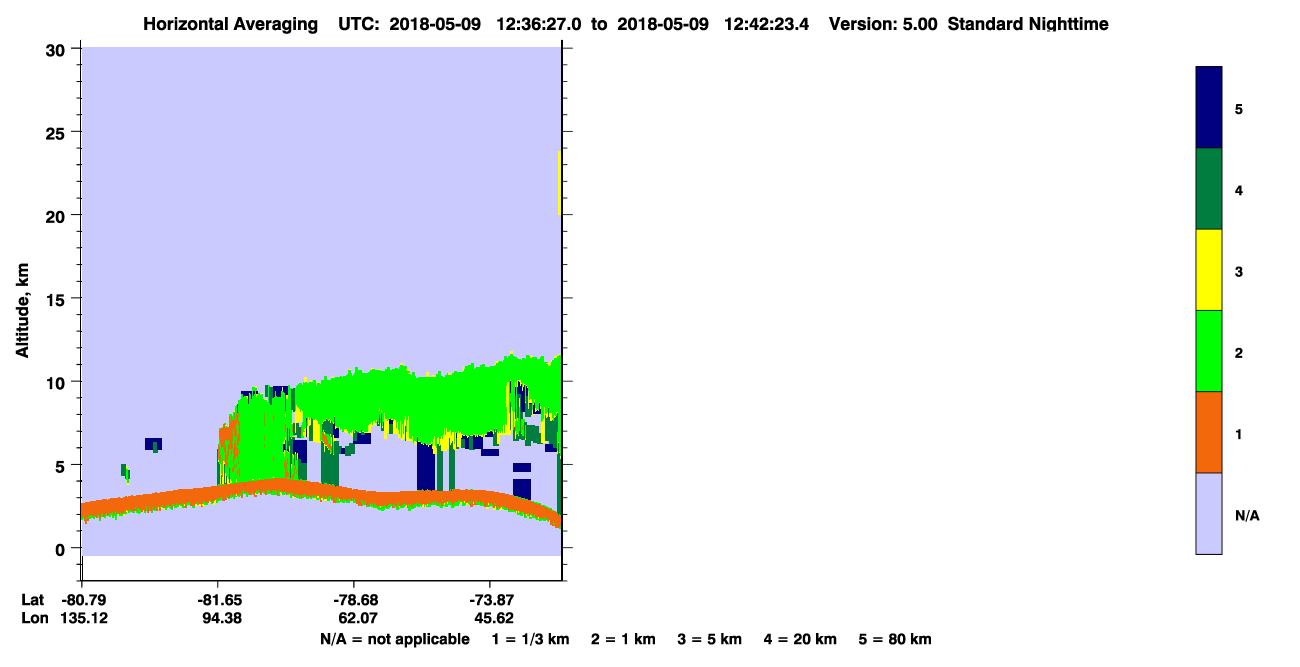
Task: Click the dark blue level 5 legend swatch
Action: coord(1209,107)
